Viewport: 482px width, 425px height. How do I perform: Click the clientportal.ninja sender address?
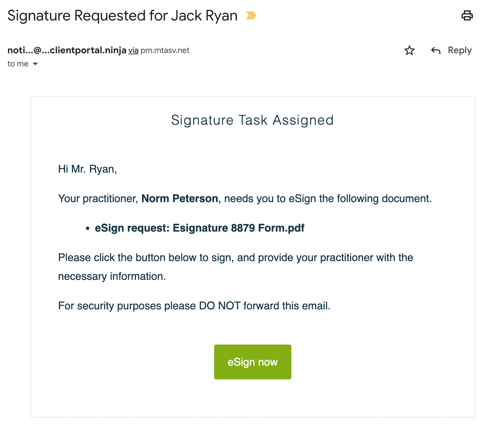coord(67,50)
